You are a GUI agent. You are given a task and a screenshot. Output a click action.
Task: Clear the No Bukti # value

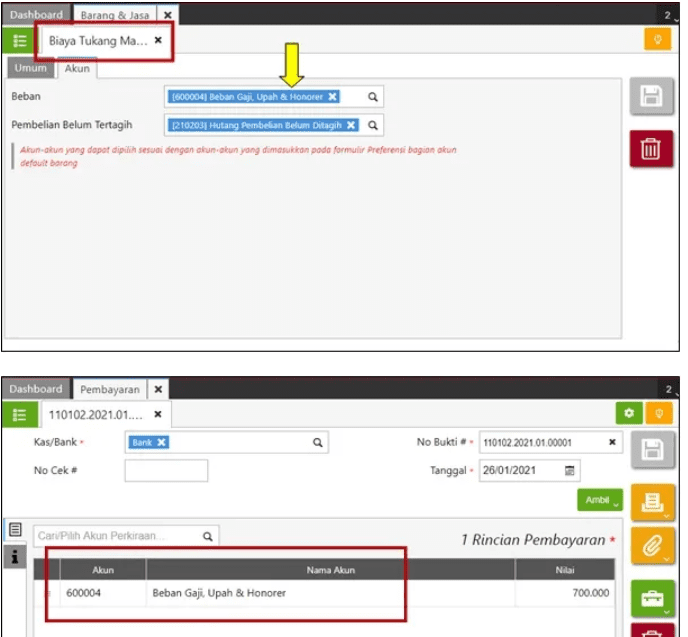point(613,442)
